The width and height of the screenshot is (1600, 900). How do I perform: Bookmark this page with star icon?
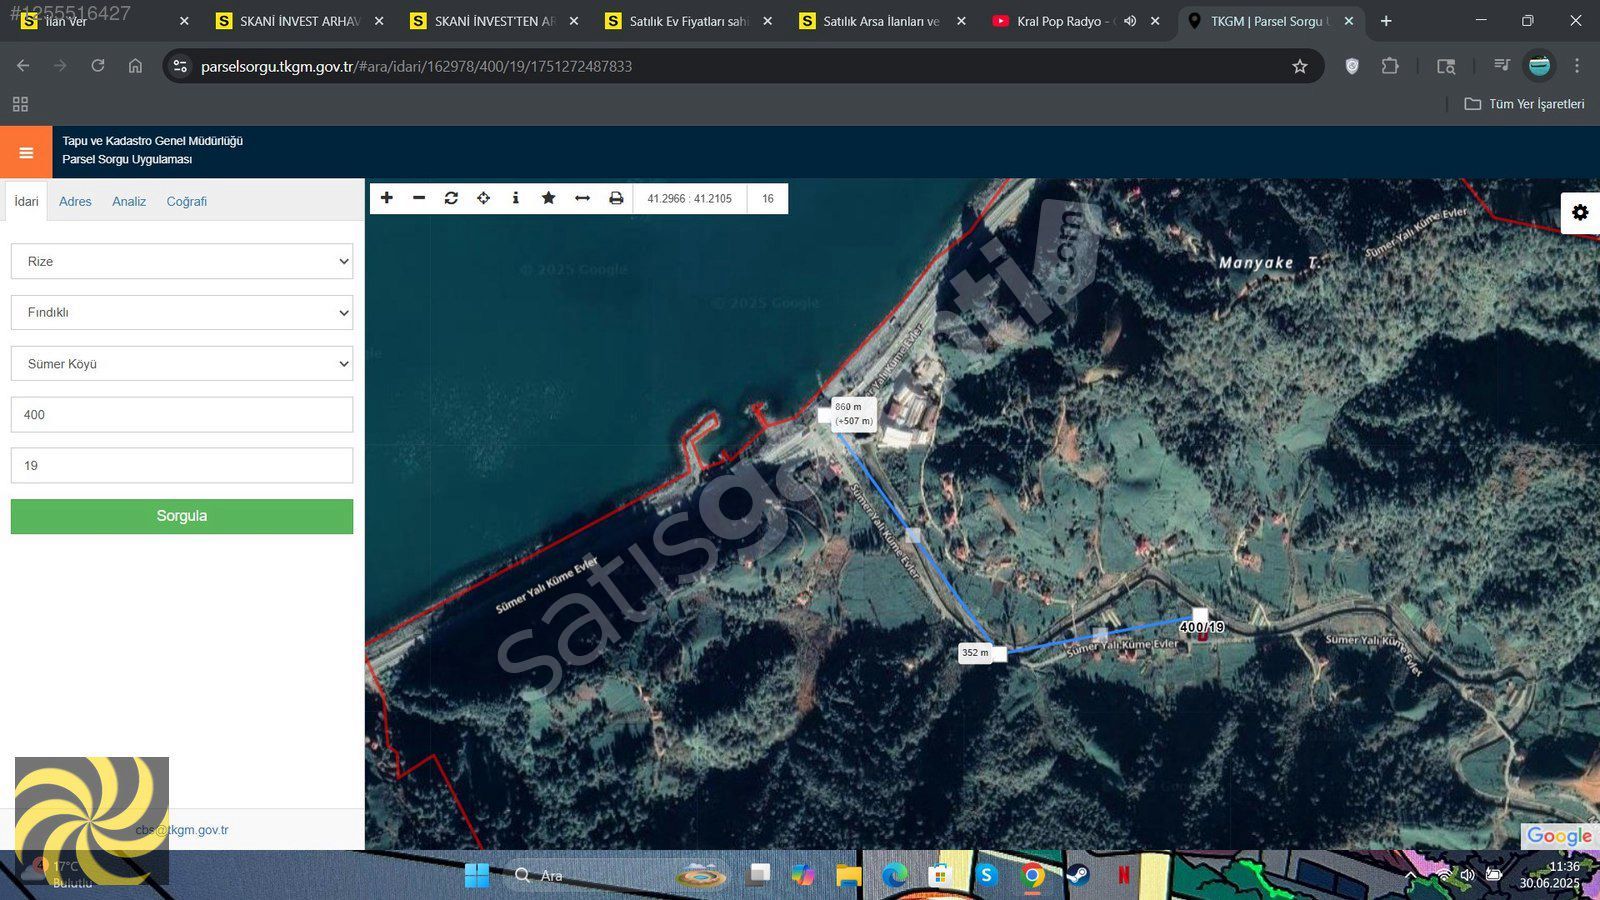(x=1299, y=66)
